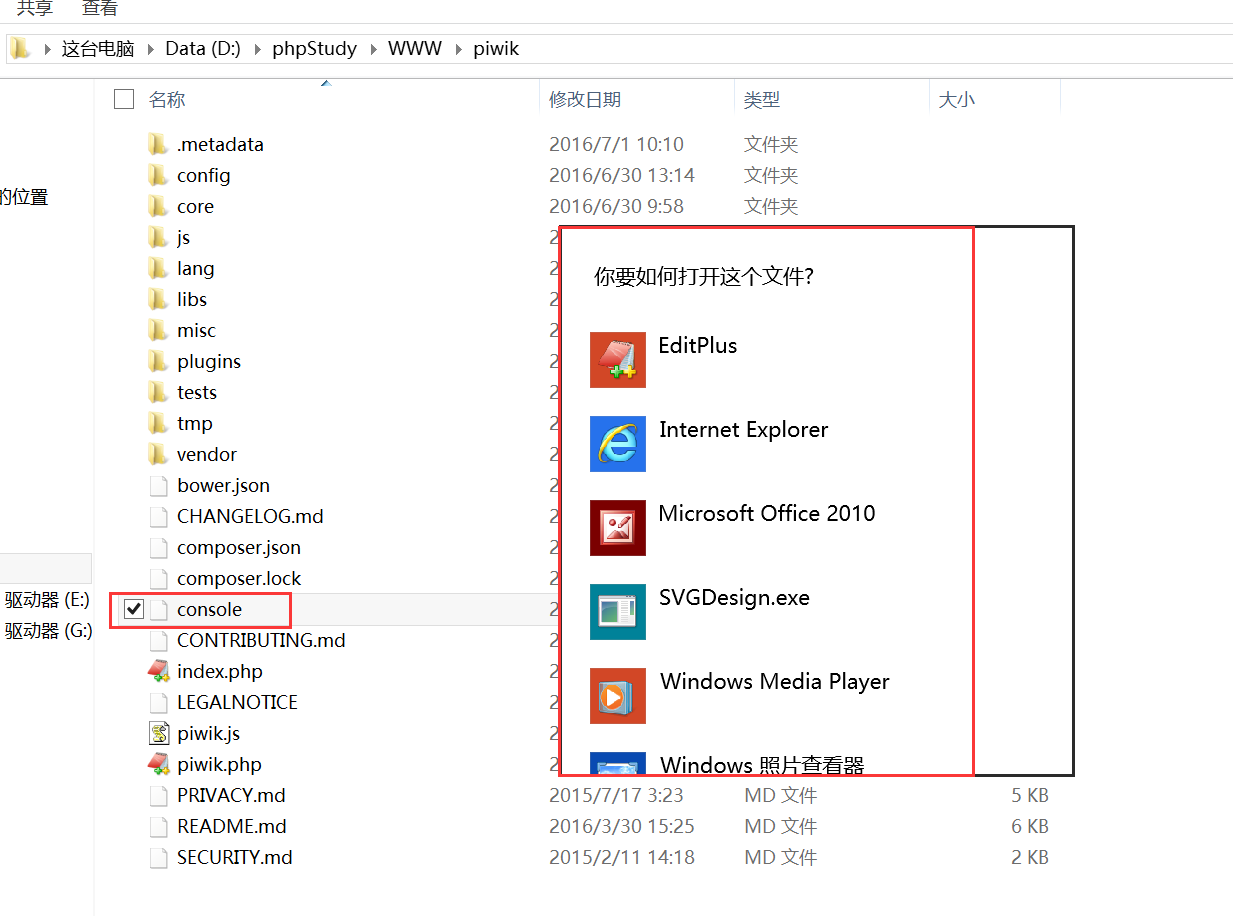Click the README.md file icon
Screen dimensions: 1233x916
pyautogui.click(x=157, y=826)
